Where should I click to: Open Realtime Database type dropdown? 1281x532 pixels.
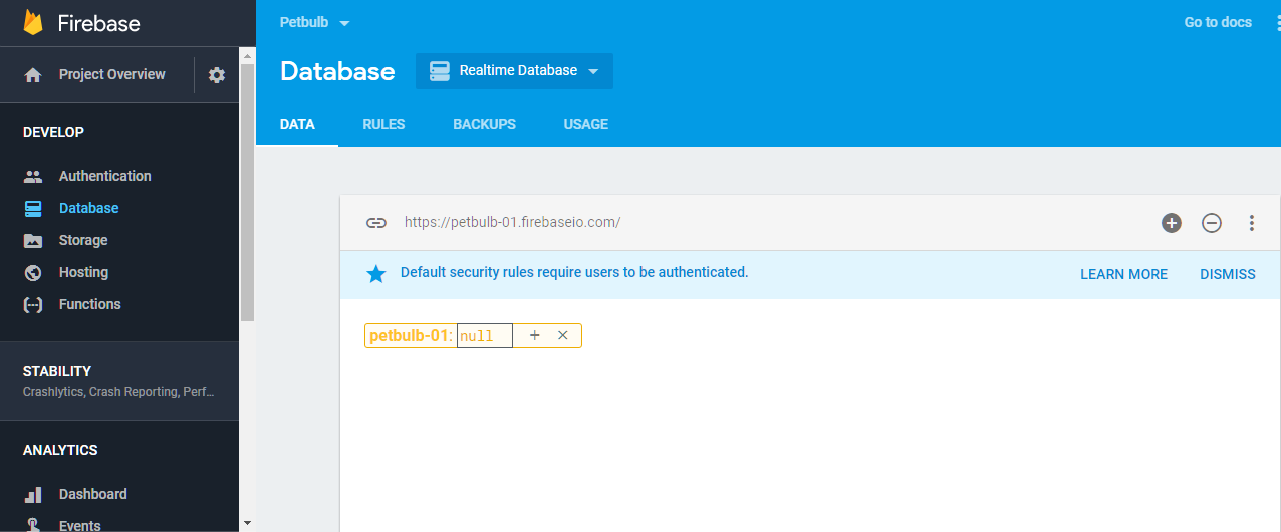[x=514, y=71]
